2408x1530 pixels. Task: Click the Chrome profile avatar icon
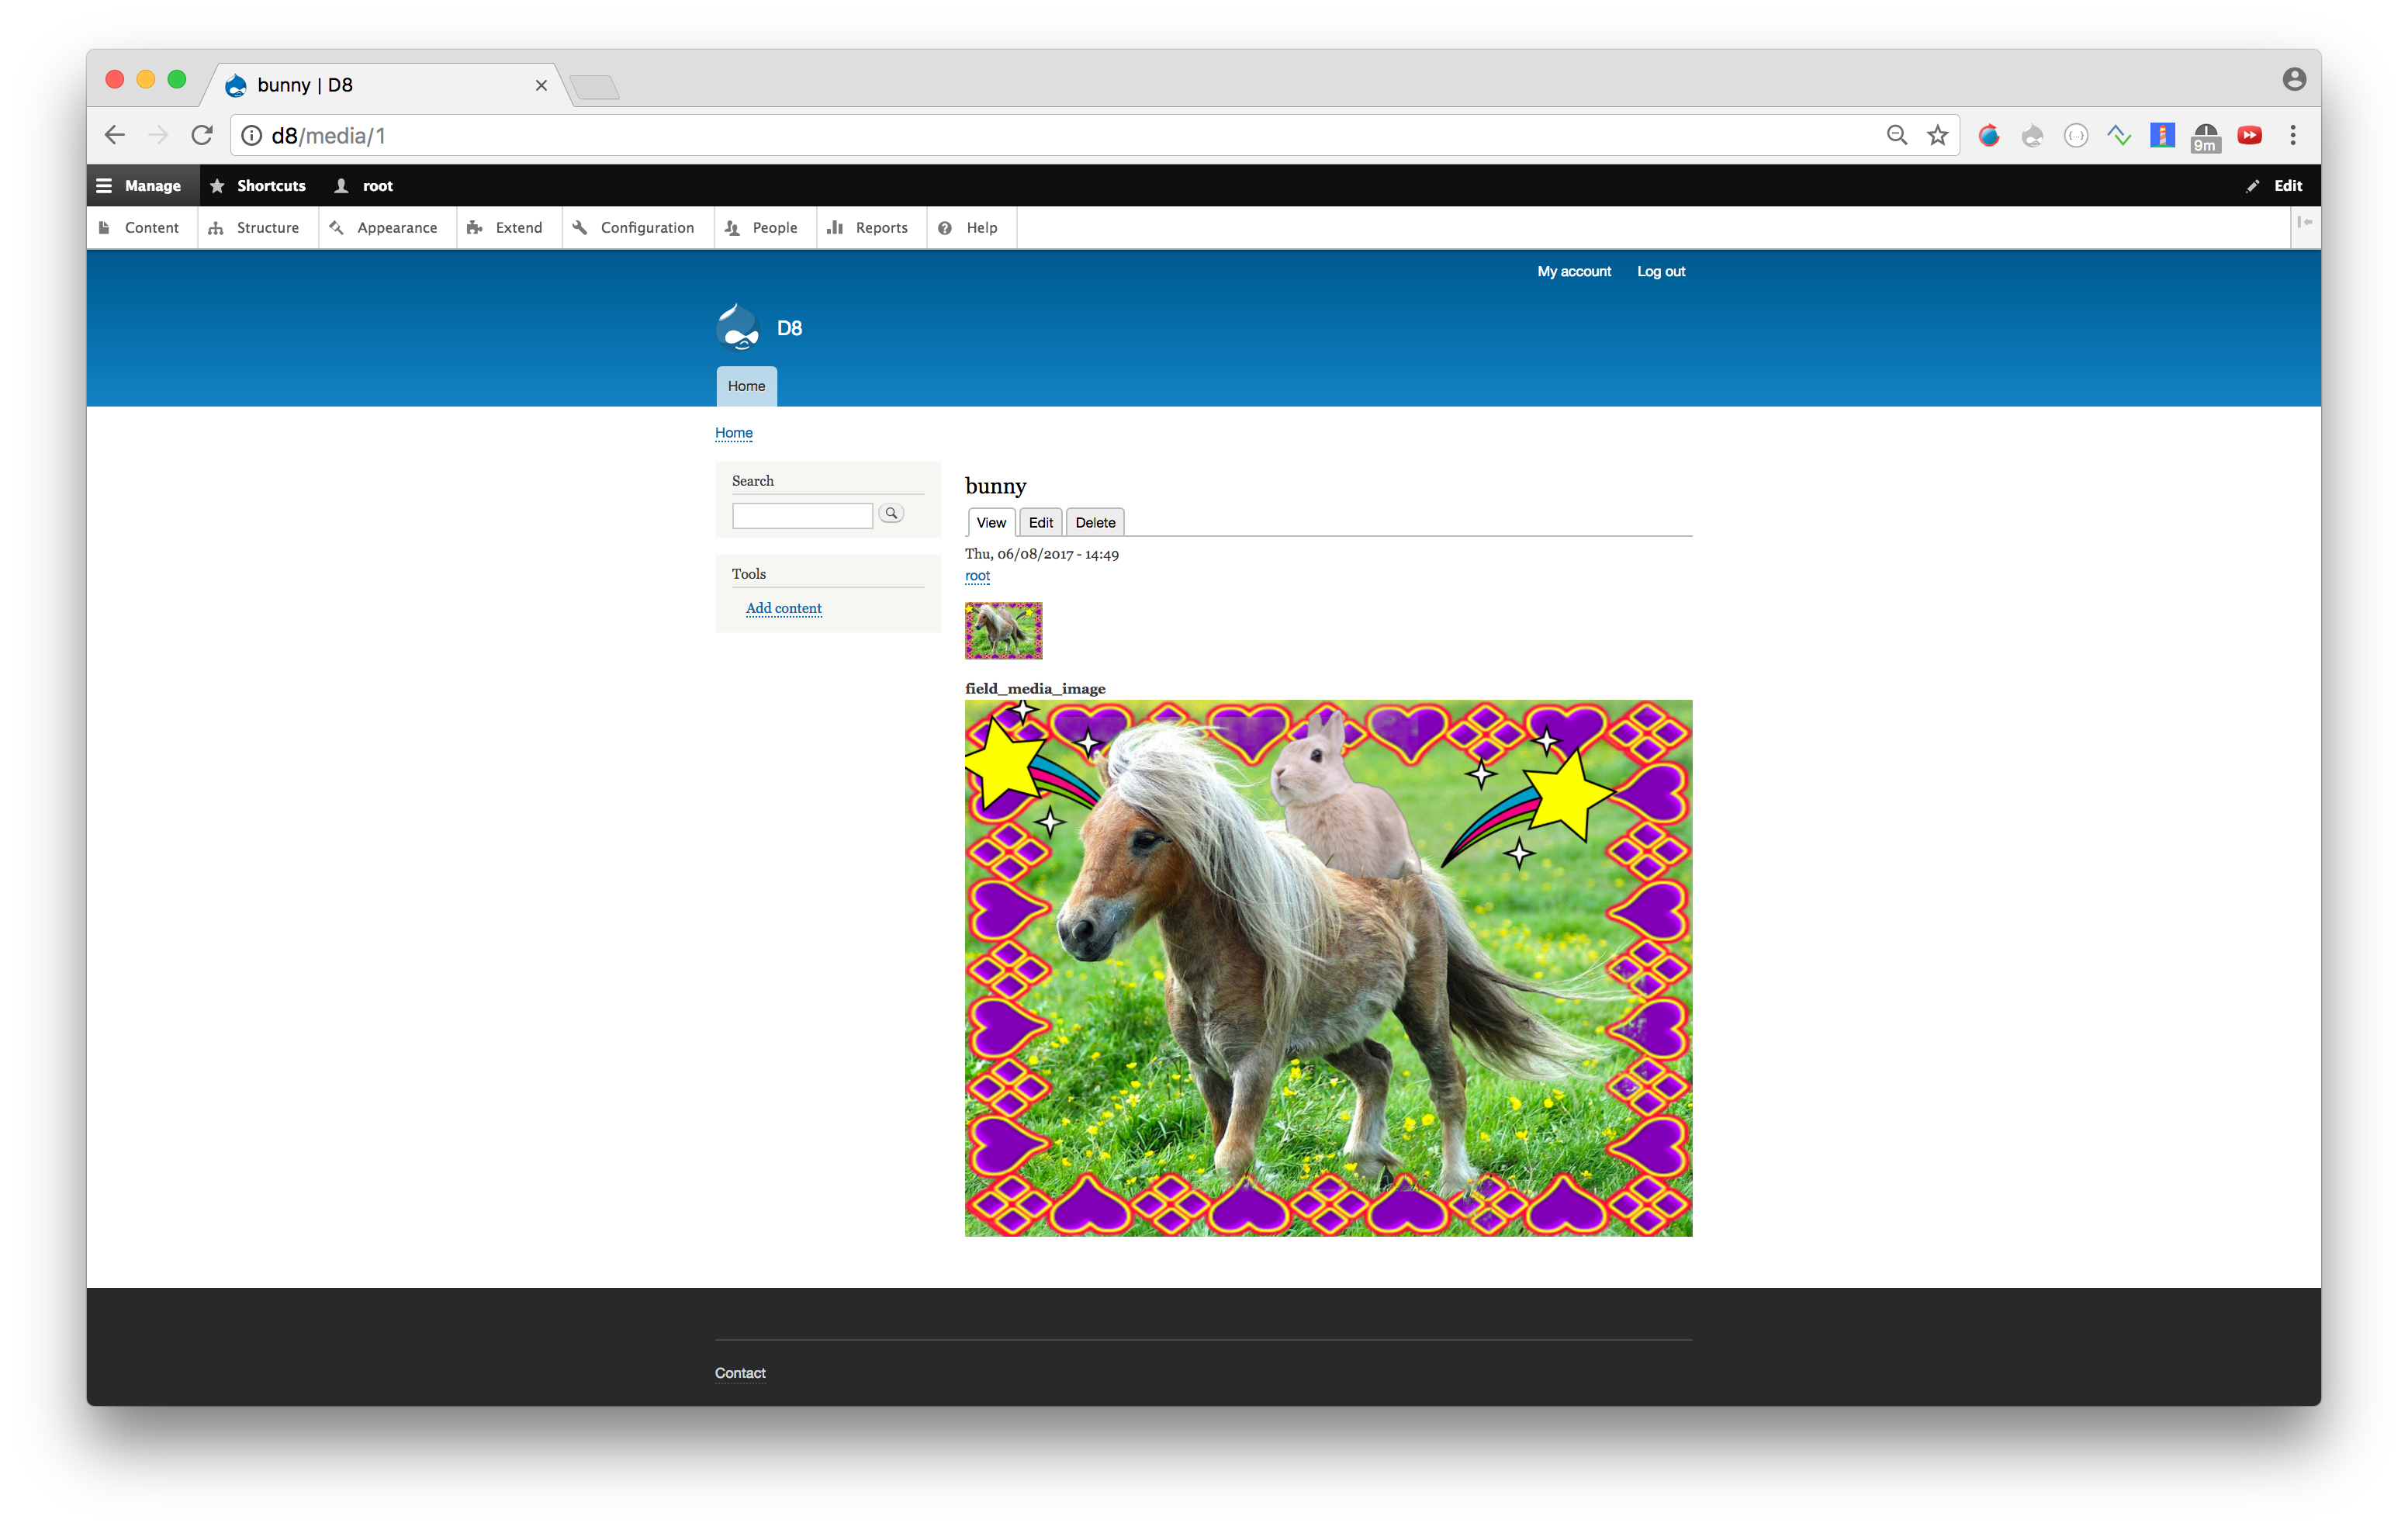(2294, 79)
